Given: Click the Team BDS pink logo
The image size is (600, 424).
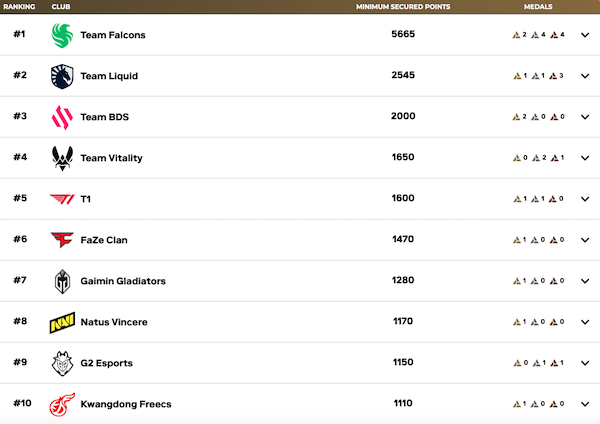Looking at the screenshot, I should (62, 117).
